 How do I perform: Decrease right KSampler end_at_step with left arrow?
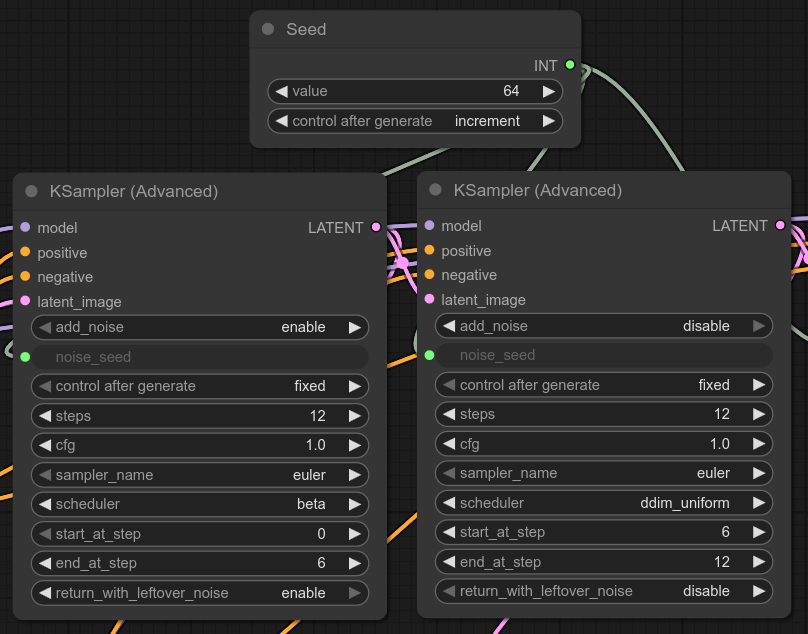pyautogui.click(x=449, y=562)
